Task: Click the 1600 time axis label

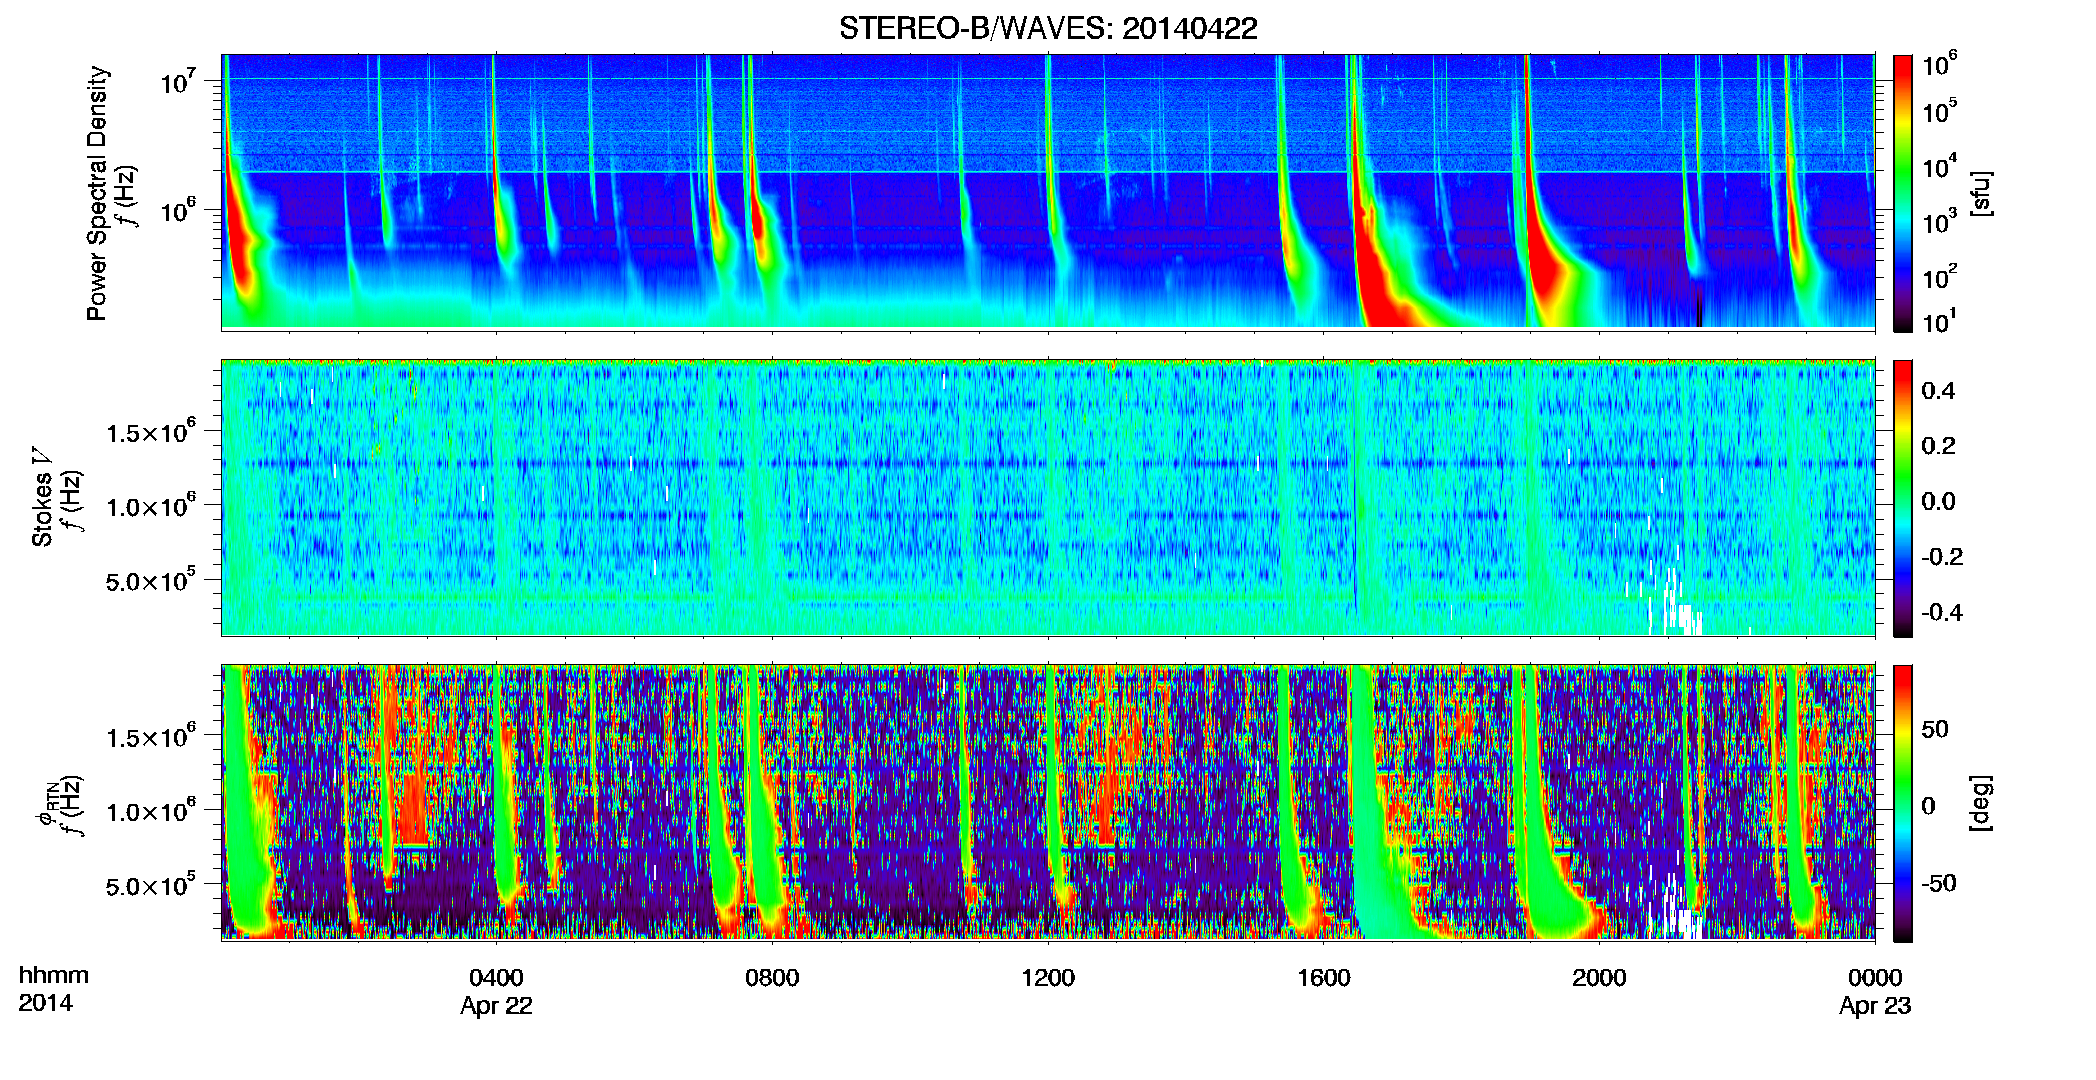Action: coord(1324,978)
